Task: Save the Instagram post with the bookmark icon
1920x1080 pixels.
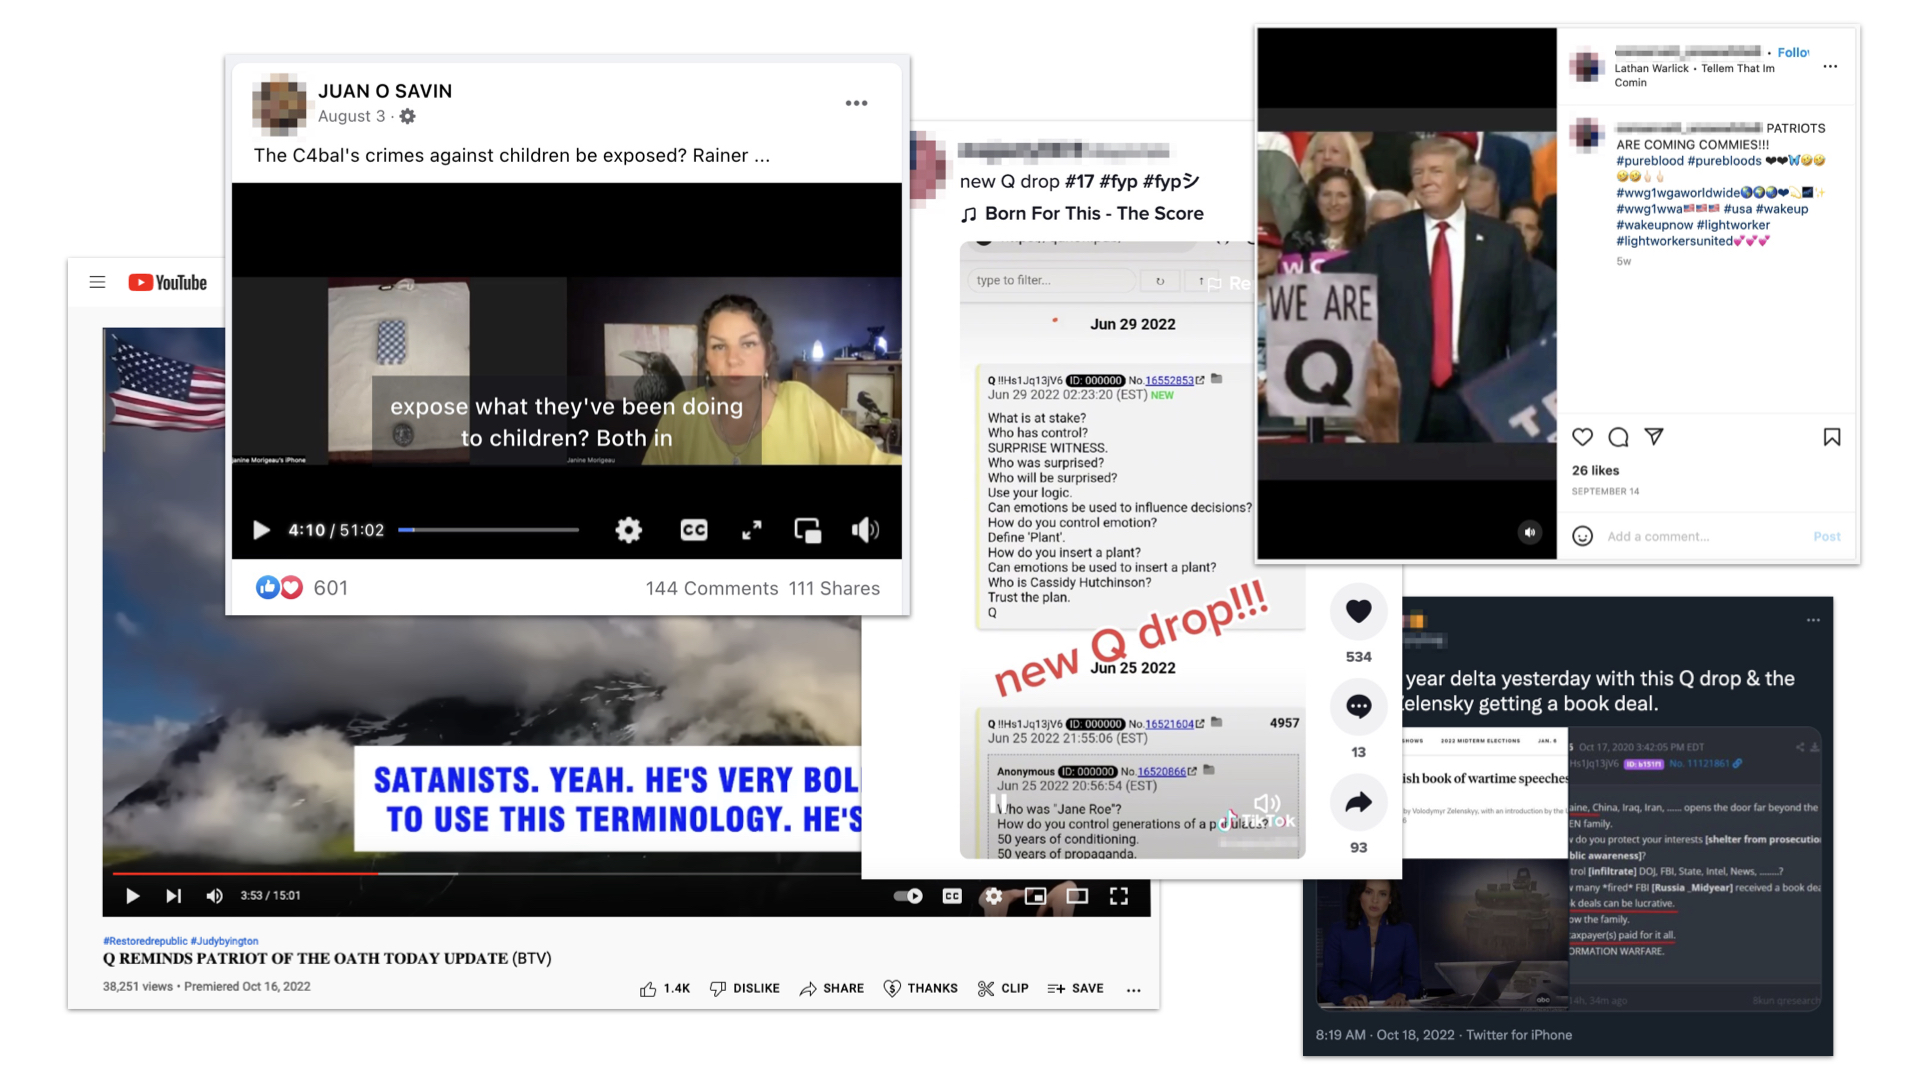Action: pyautogui.click(x=1832, y=437)
